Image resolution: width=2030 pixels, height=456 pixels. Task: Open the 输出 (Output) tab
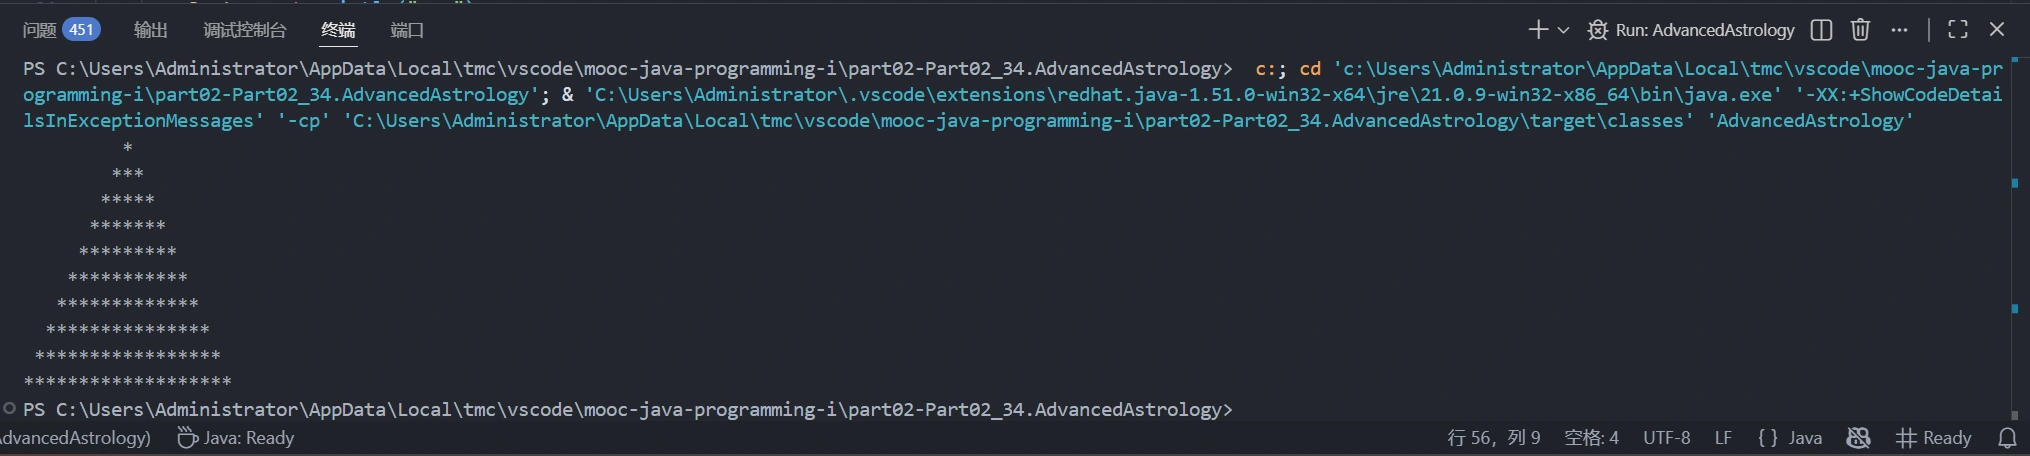pyautogui.click(x=151, y=30)
